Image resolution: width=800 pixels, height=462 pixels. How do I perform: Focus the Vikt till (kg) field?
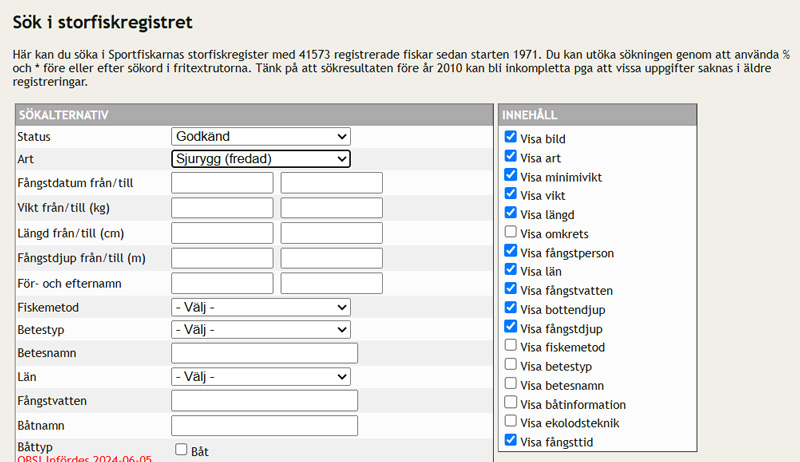click(332, 208)
